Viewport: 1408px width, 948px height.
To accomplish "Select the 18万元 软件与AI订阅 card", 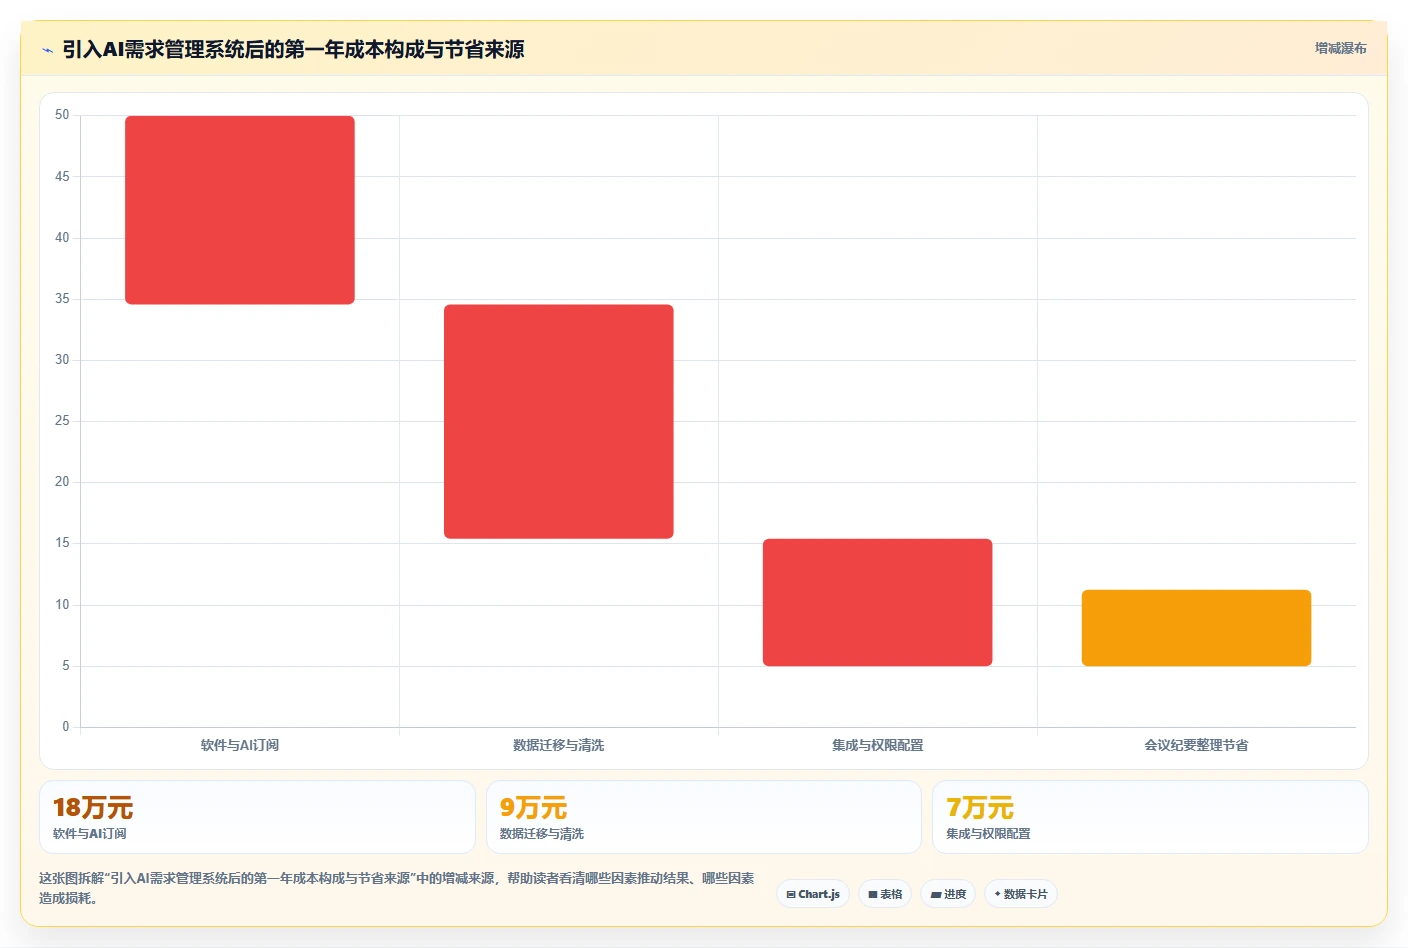I will pyautogui.click(x=257, y=817).
